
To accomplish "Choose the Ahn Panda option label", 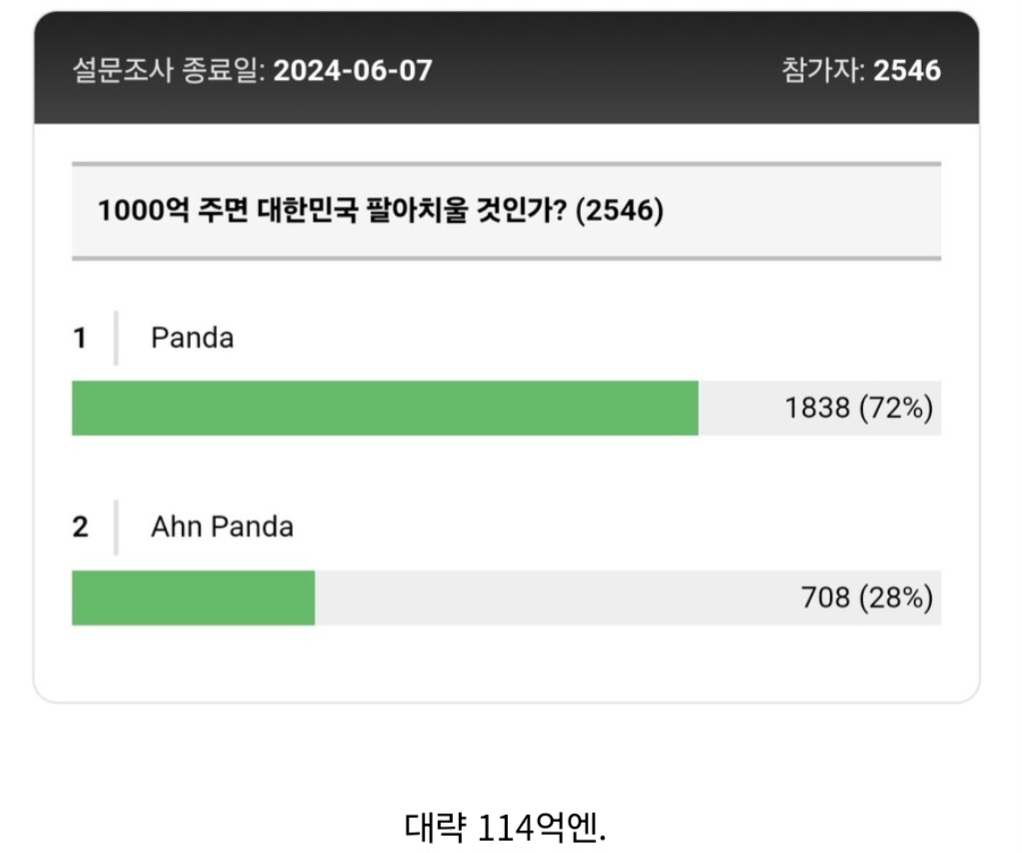I will 222,527.
